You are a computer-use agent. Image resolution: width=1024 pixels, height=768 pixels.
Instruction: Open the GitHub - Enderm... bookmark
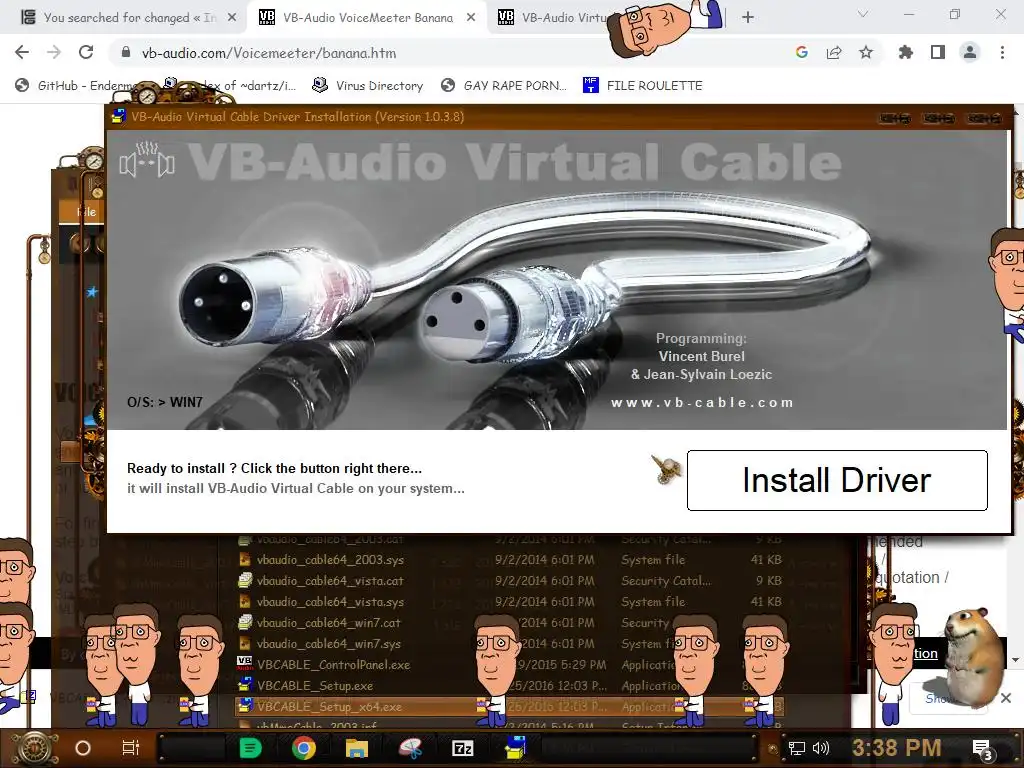pos(77,86)
